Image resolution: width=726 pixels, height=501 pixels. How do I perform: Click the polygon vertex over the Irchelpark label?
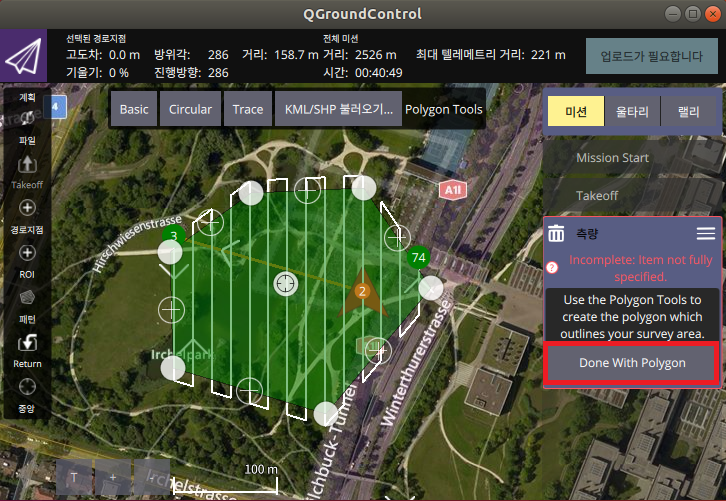173,368
